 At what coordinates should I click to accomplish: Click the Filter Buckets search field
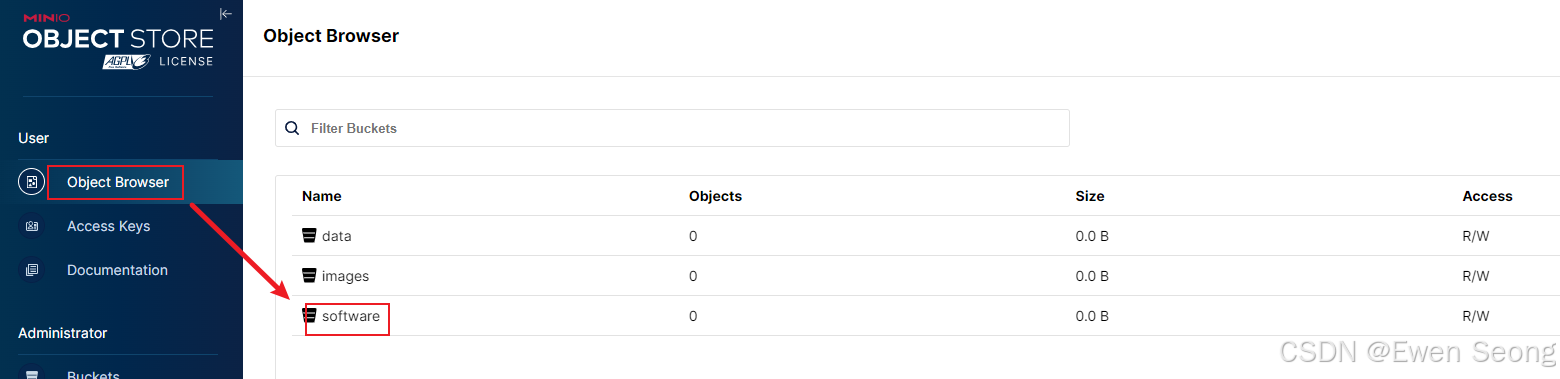[x=672, y=128]
